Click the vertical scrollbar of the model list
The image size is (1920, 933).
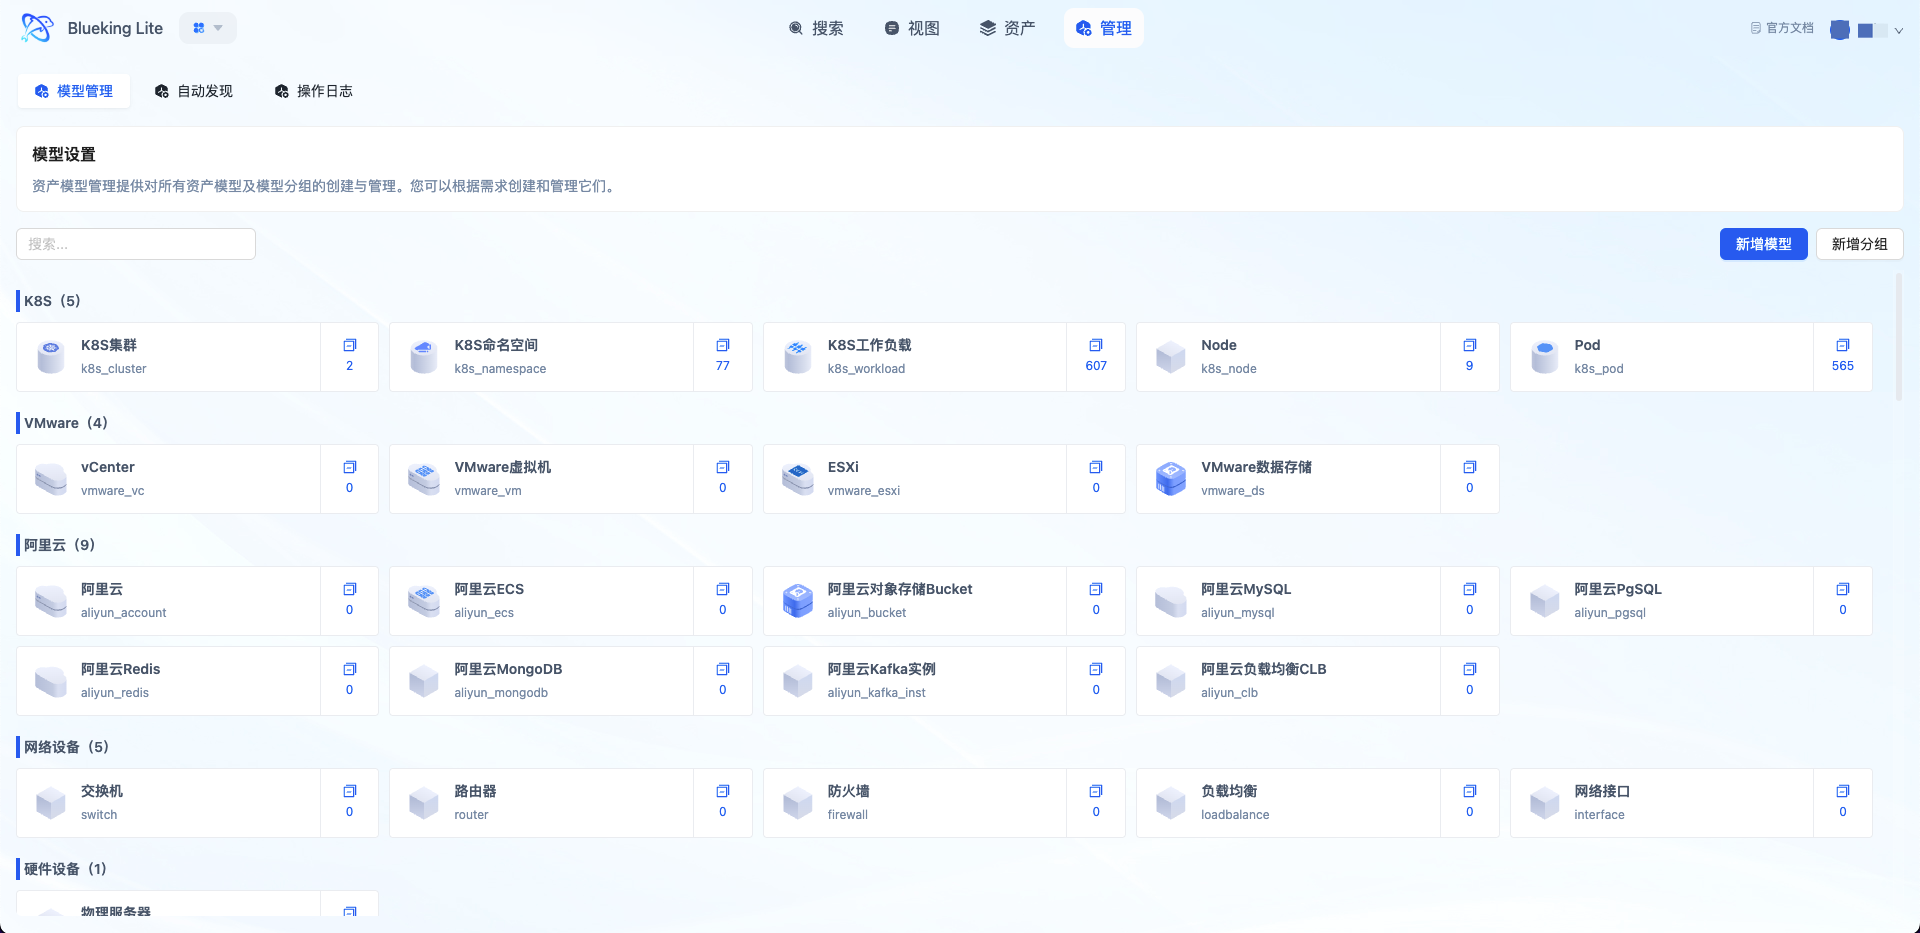1899,338
